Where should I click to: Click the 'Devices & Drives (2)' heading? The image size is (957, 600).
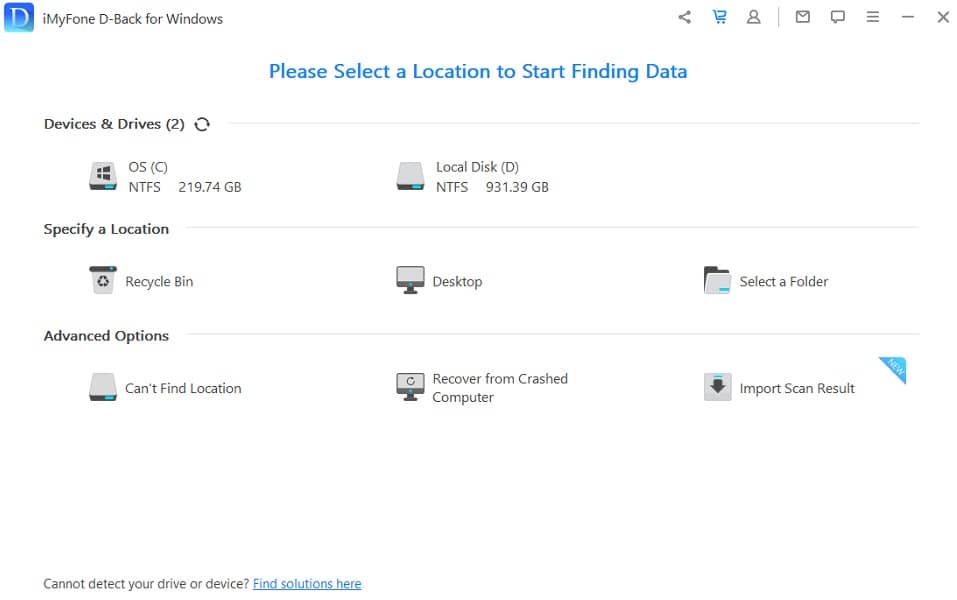click(x=114, y=124)
